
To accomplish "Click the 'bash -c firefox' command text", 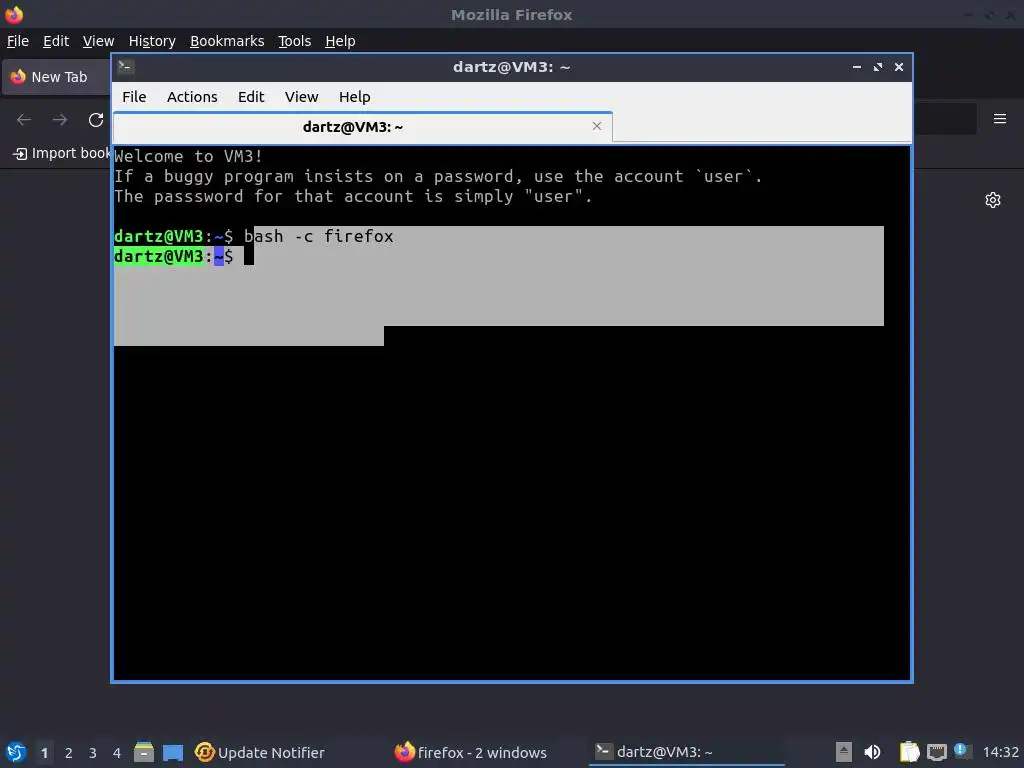I will [319, 236].
